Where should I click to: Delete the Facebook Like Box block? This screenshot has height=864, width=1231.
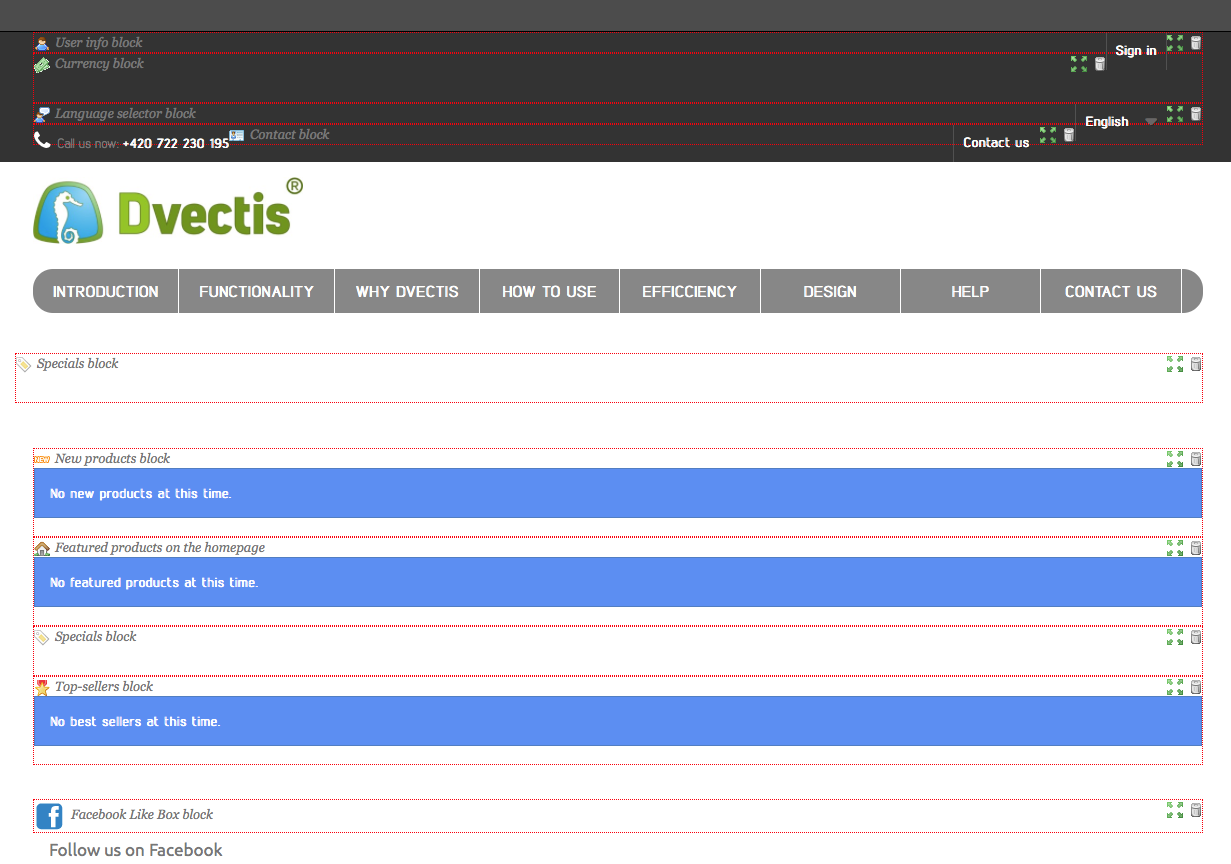1196,810
